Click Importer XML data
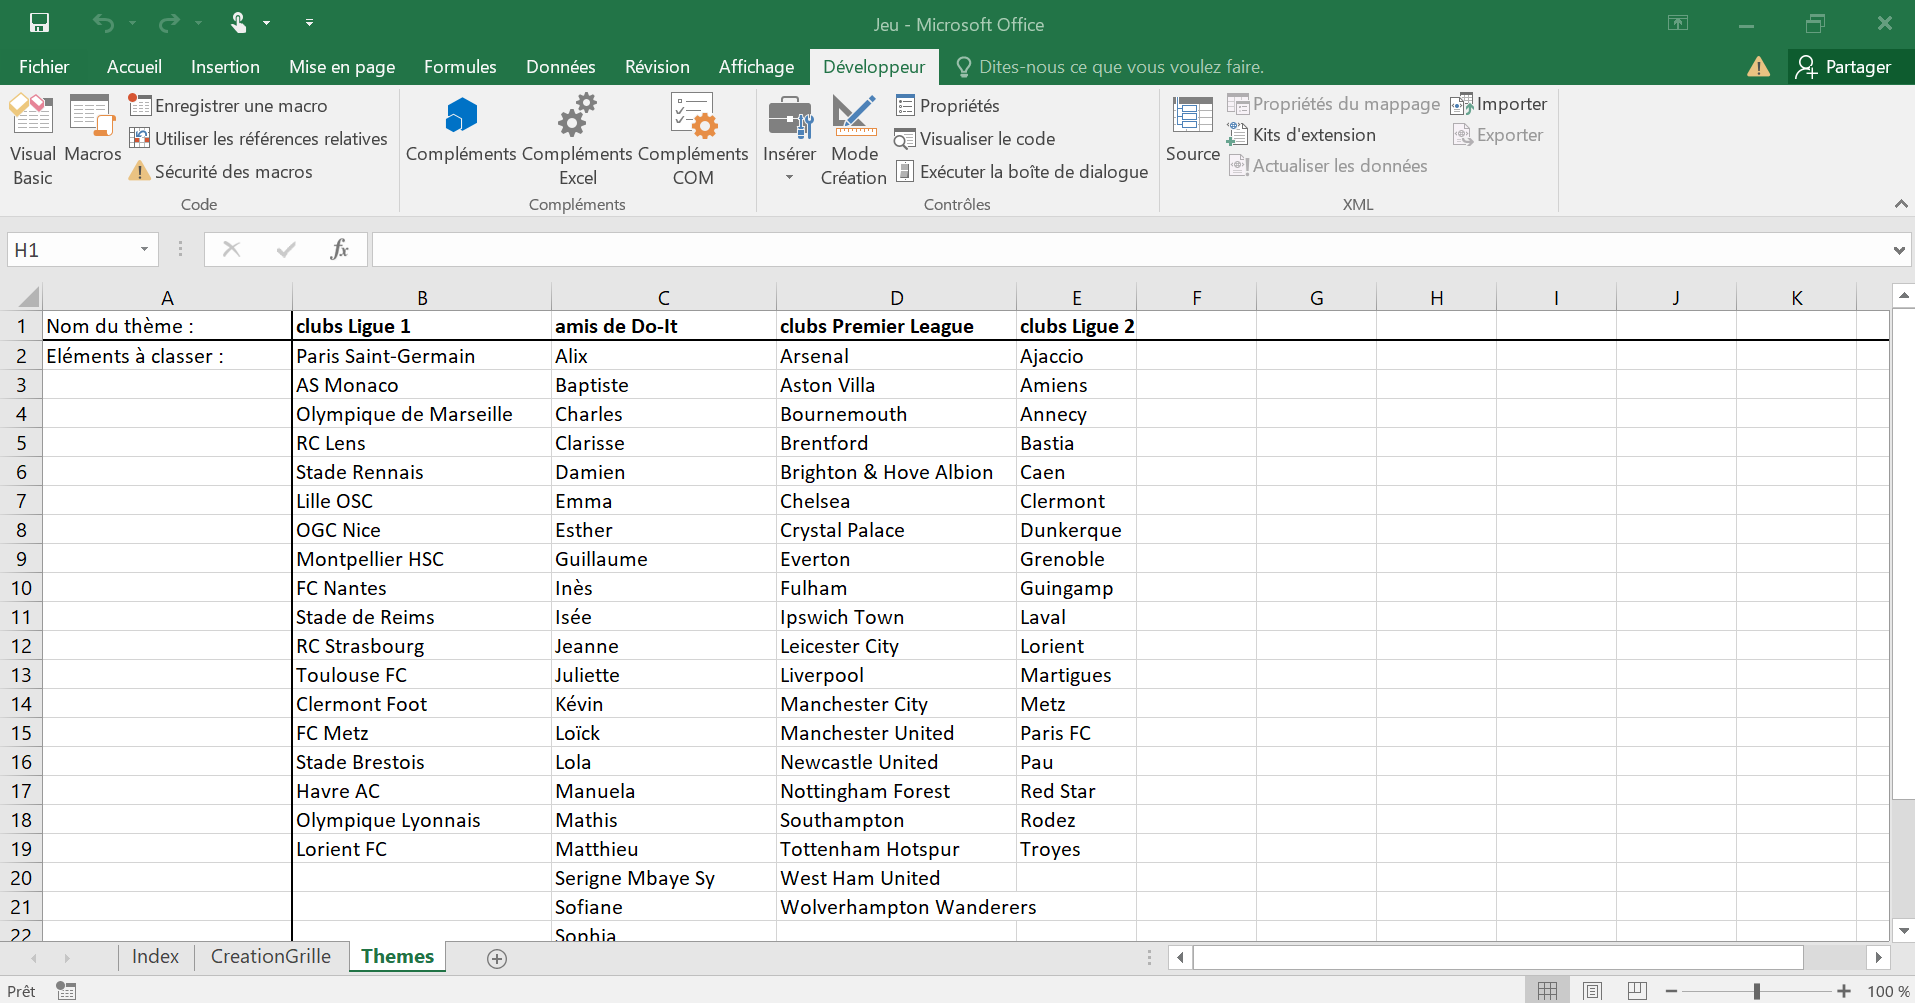This screenshot has width=1915, height=1003. click(x=1499, y=104)
